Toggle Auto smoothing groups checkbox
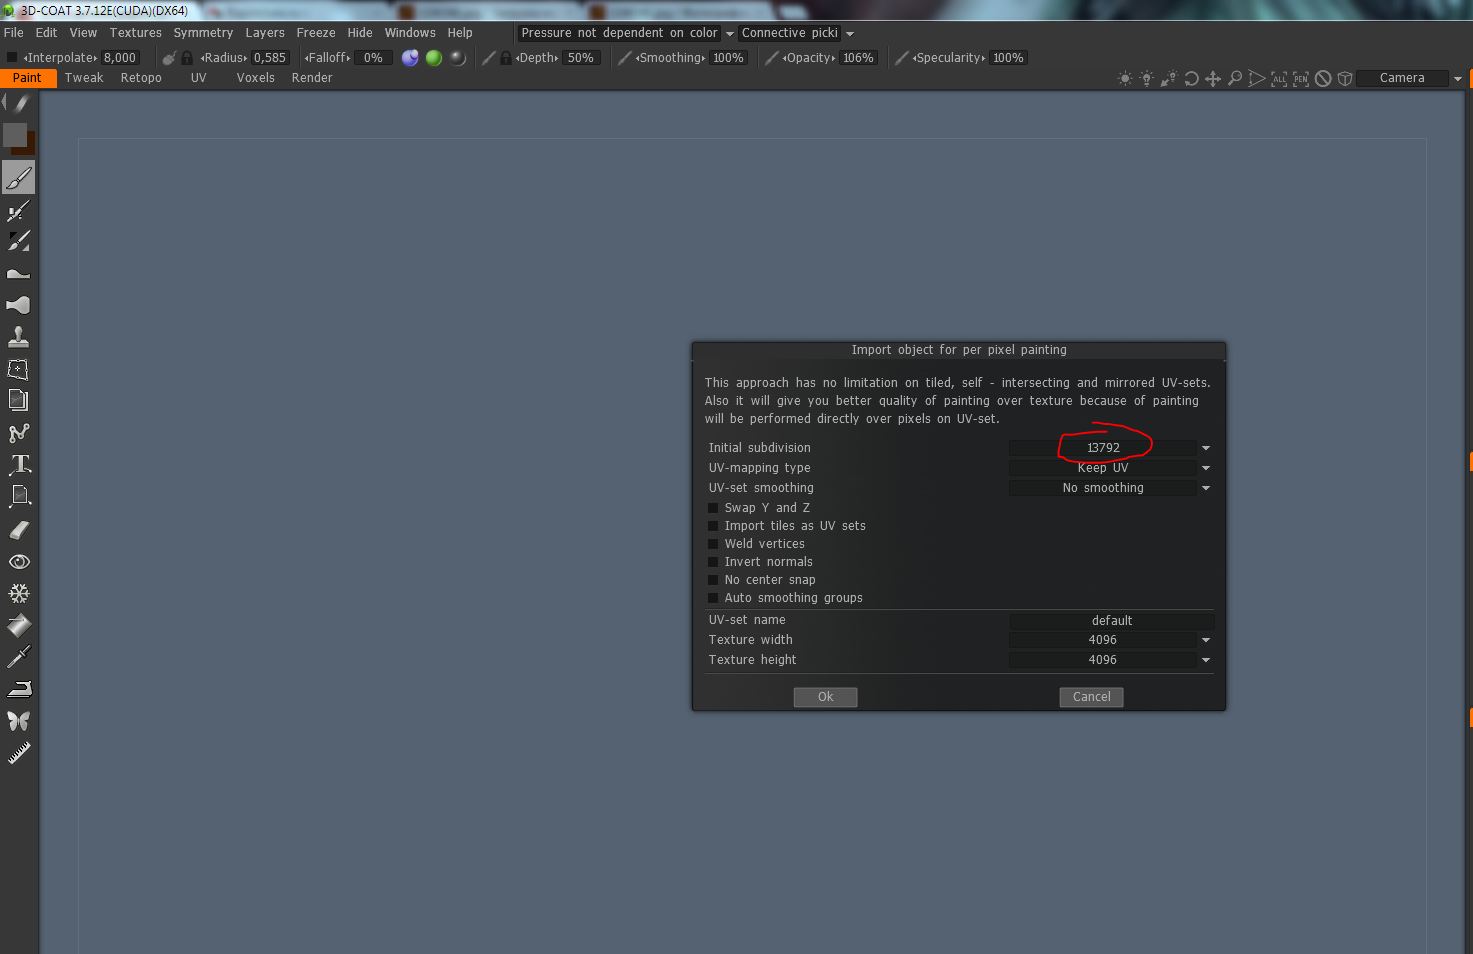This screenshot has height=954, width=1473. coord(713,598)
